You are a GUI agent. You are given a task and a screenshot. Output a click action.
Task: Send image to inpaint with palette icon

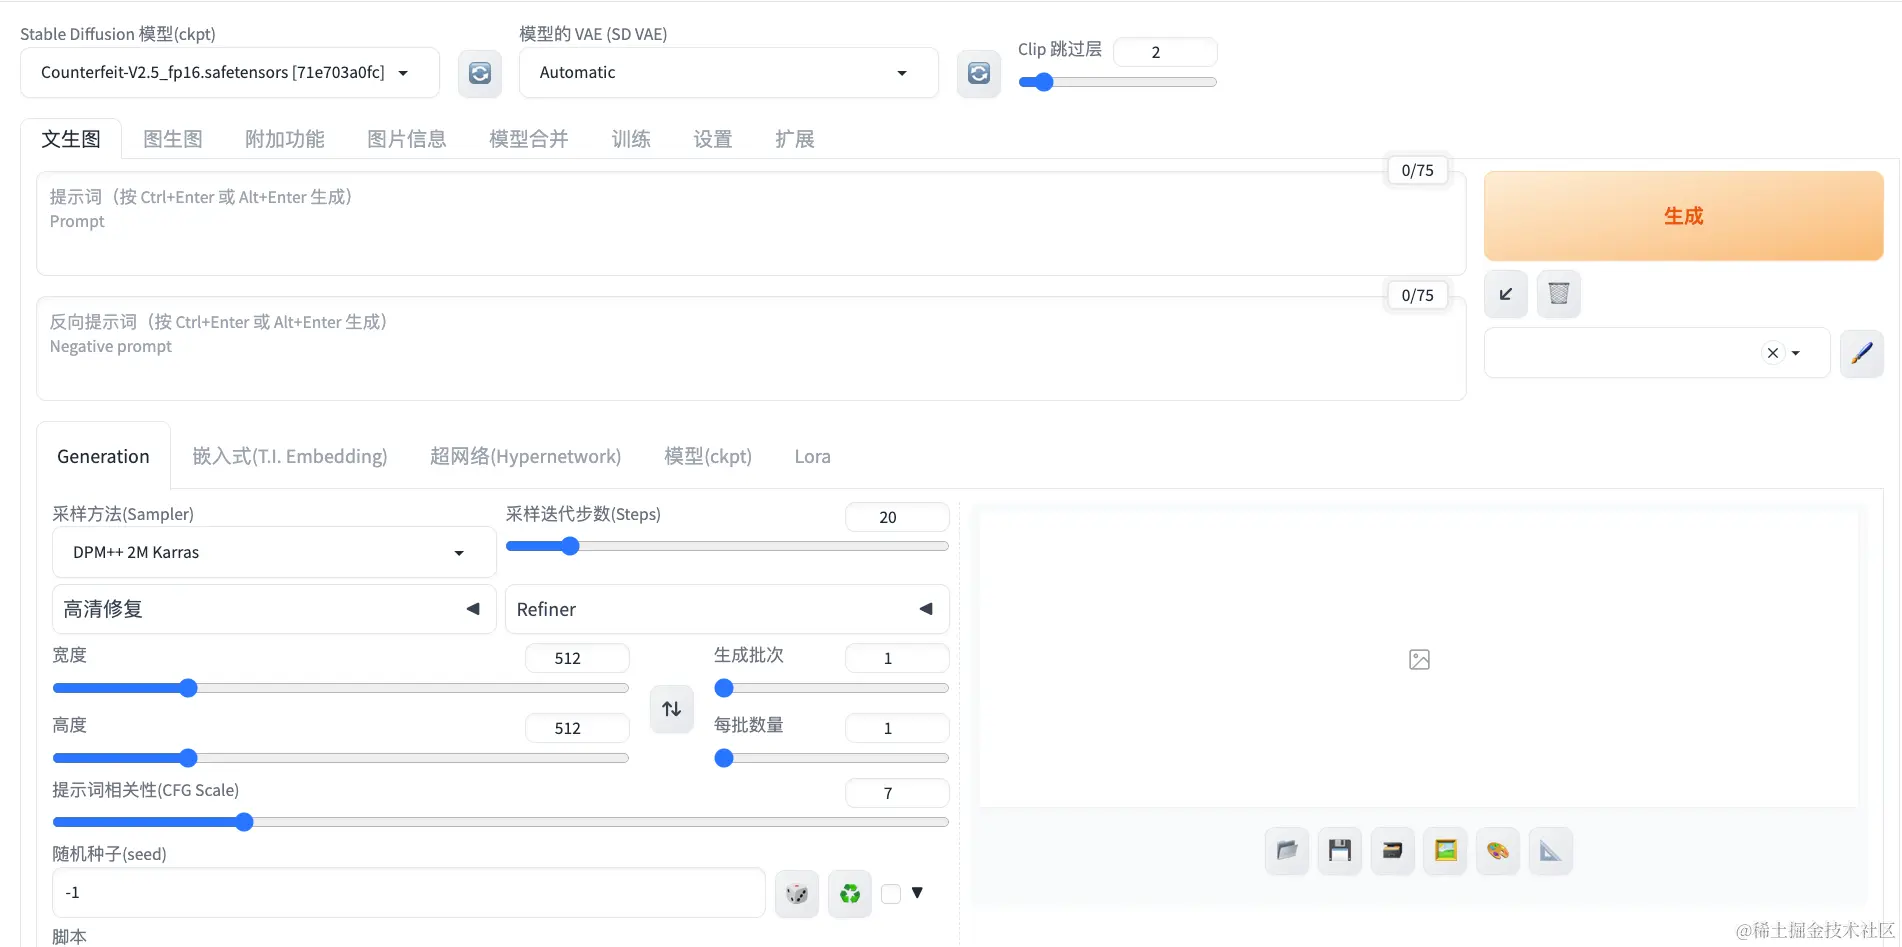click(x=1498, y=851)
